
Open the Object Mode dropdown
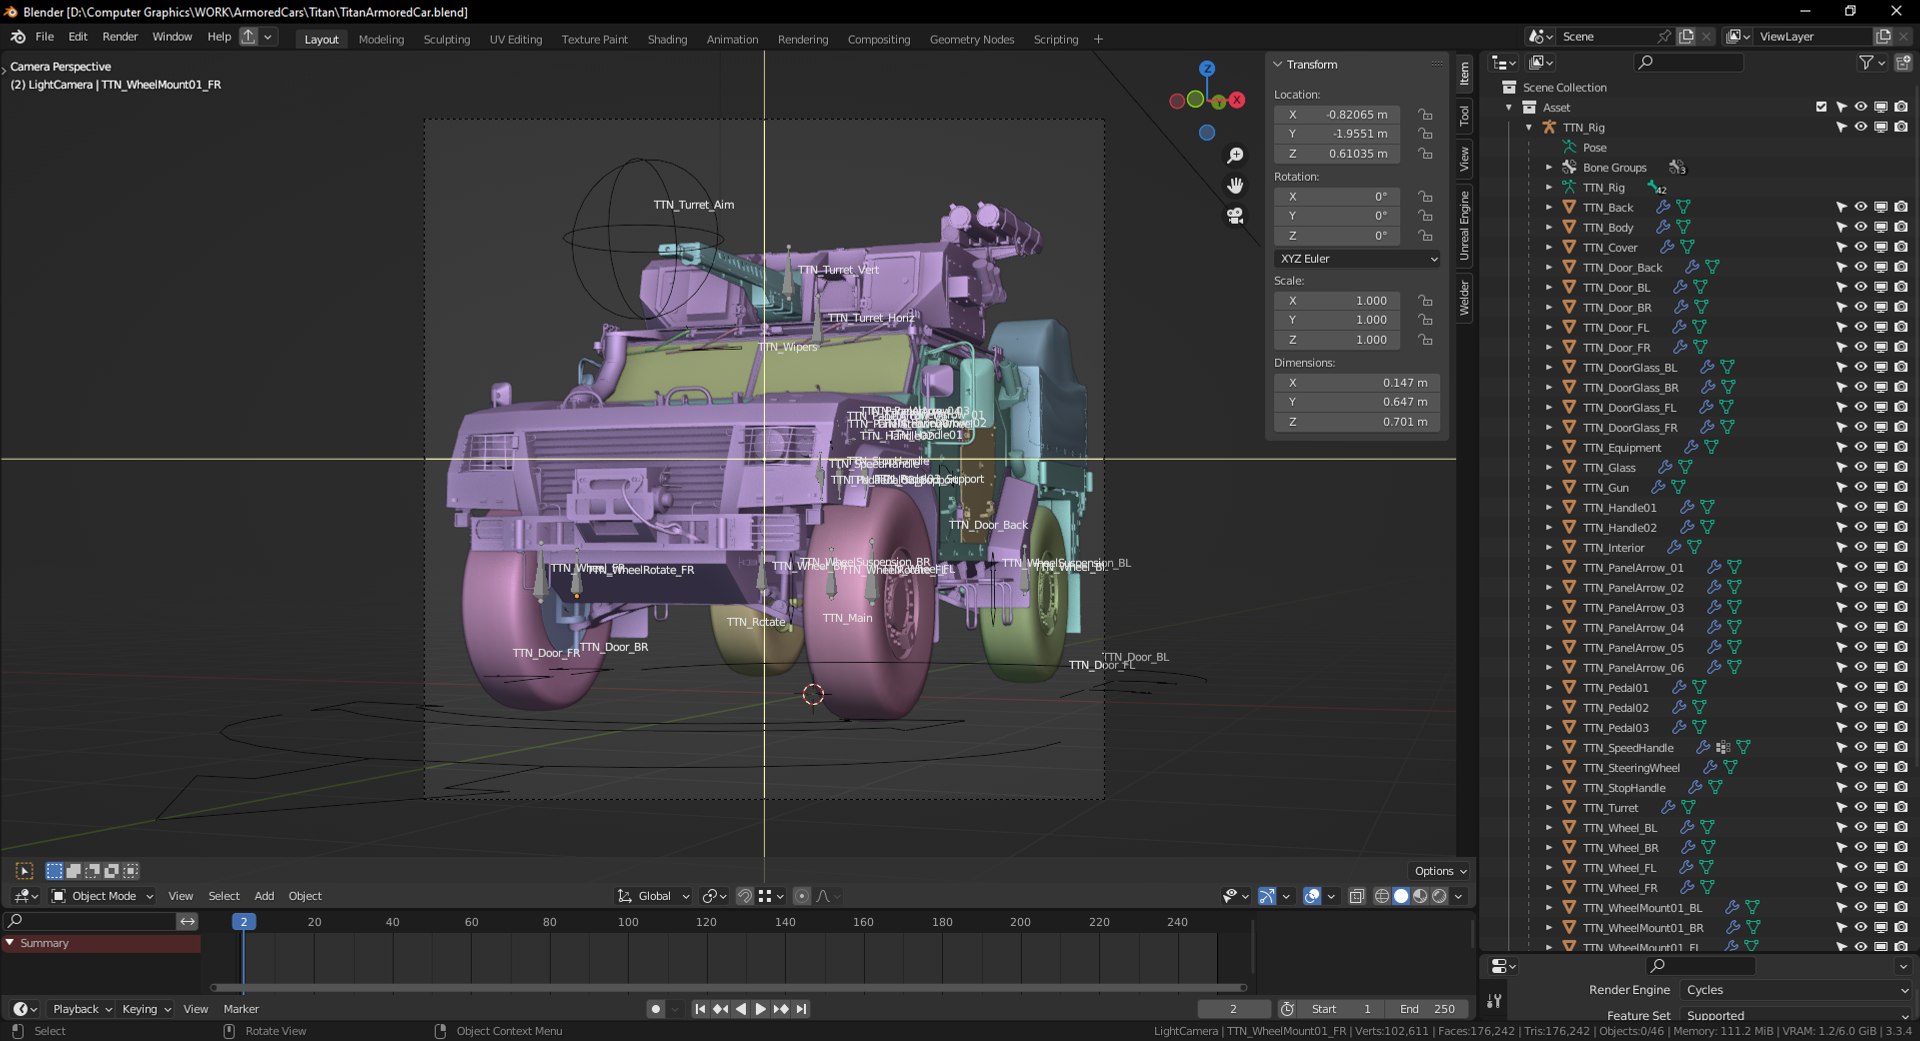tap(103, 896)
